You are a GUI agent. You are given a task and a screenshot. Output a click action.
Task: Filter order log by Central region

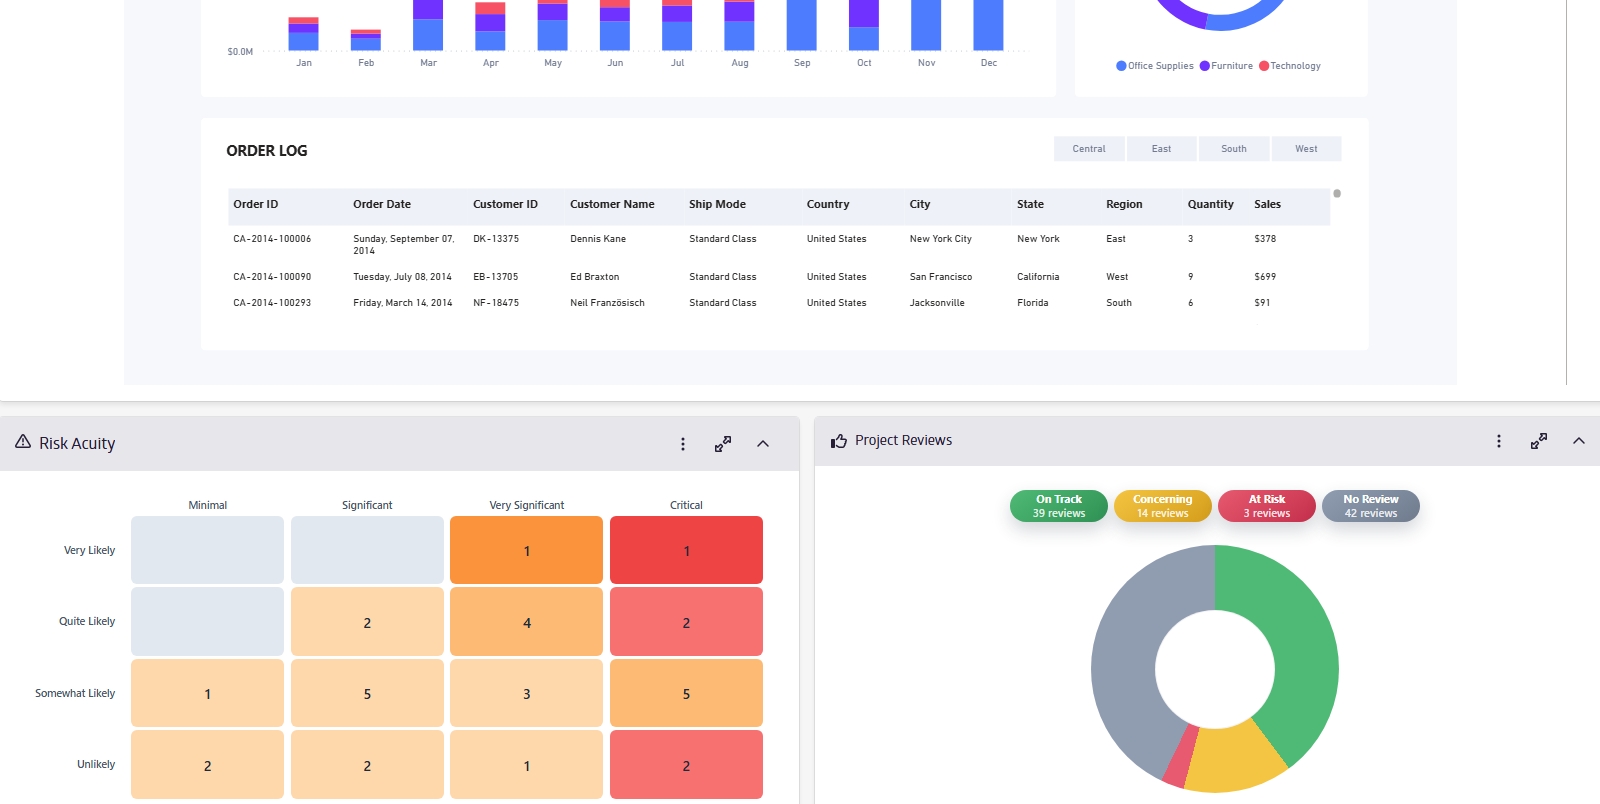click(1089, 149)
